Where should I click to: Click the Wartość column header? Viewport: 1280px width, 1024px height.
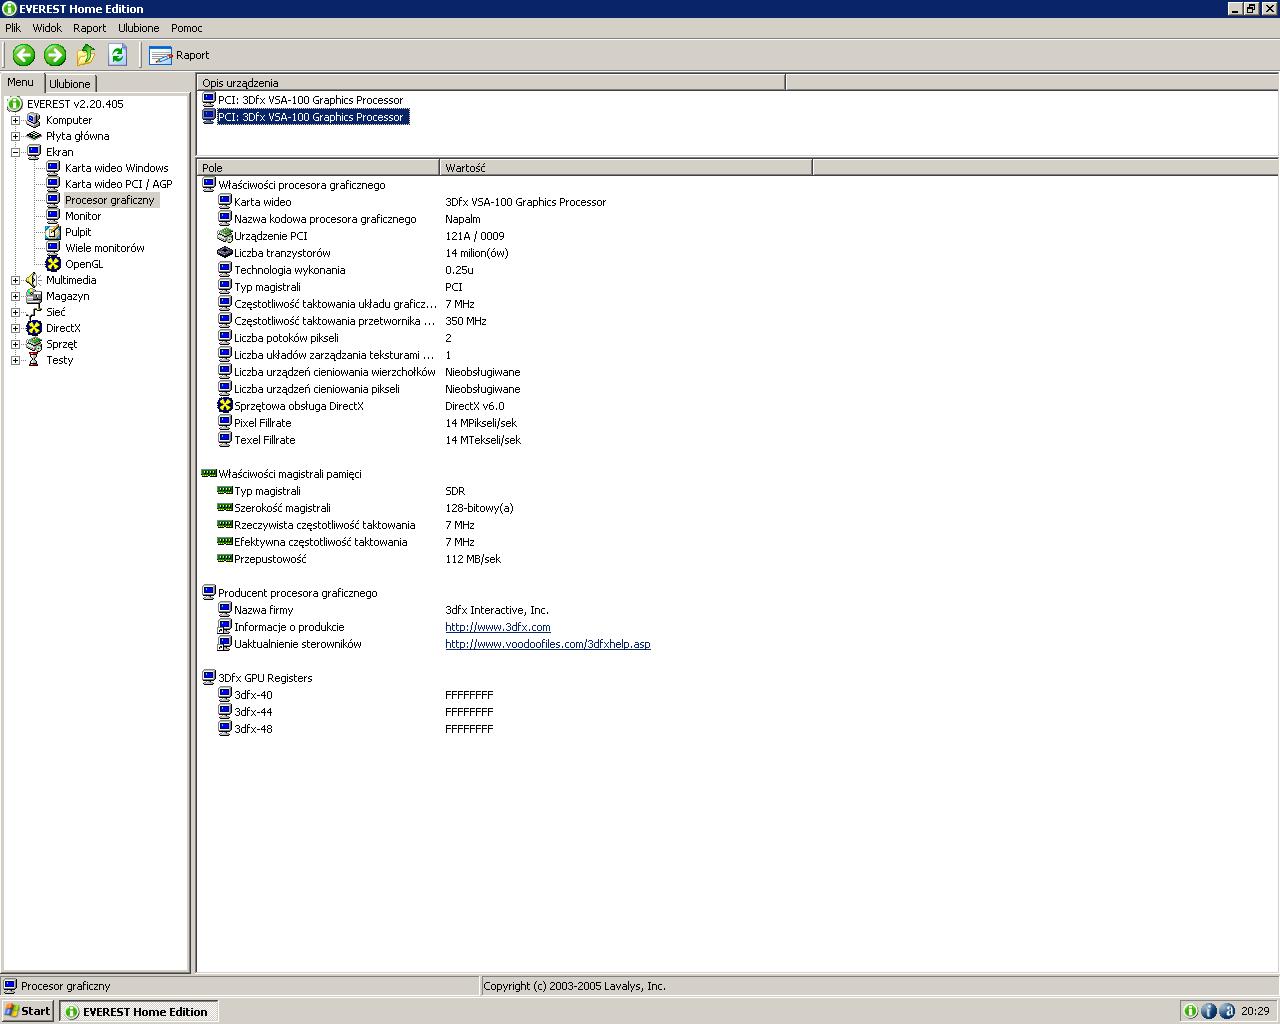626,168
